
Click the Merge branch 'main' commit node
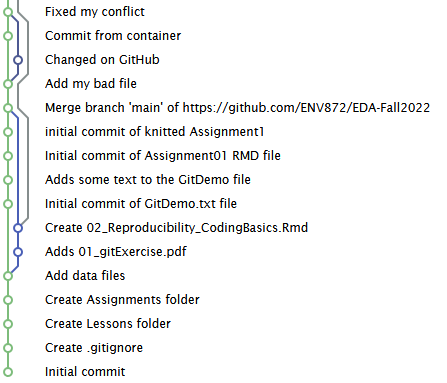[8, 108]
